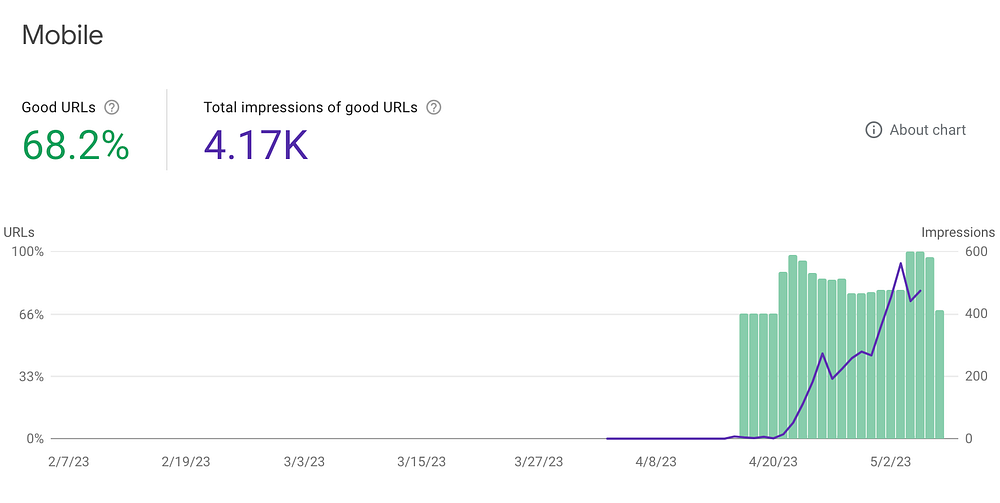Click the last green bar in chart

pyautogui.click(x=939, y=375)
